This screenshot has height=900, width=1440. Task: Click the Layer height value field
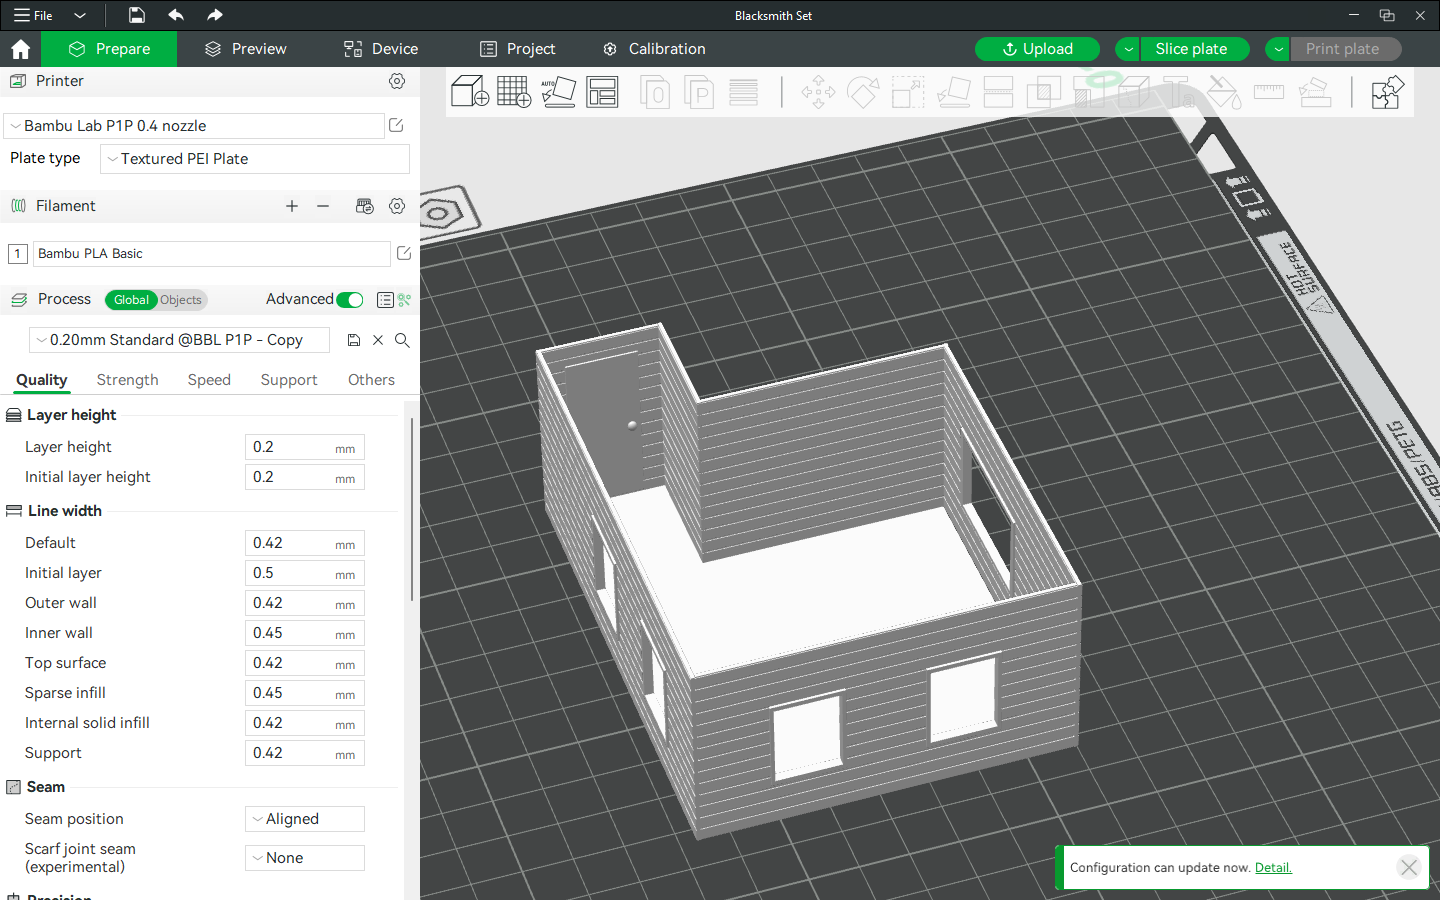point(305,447)
